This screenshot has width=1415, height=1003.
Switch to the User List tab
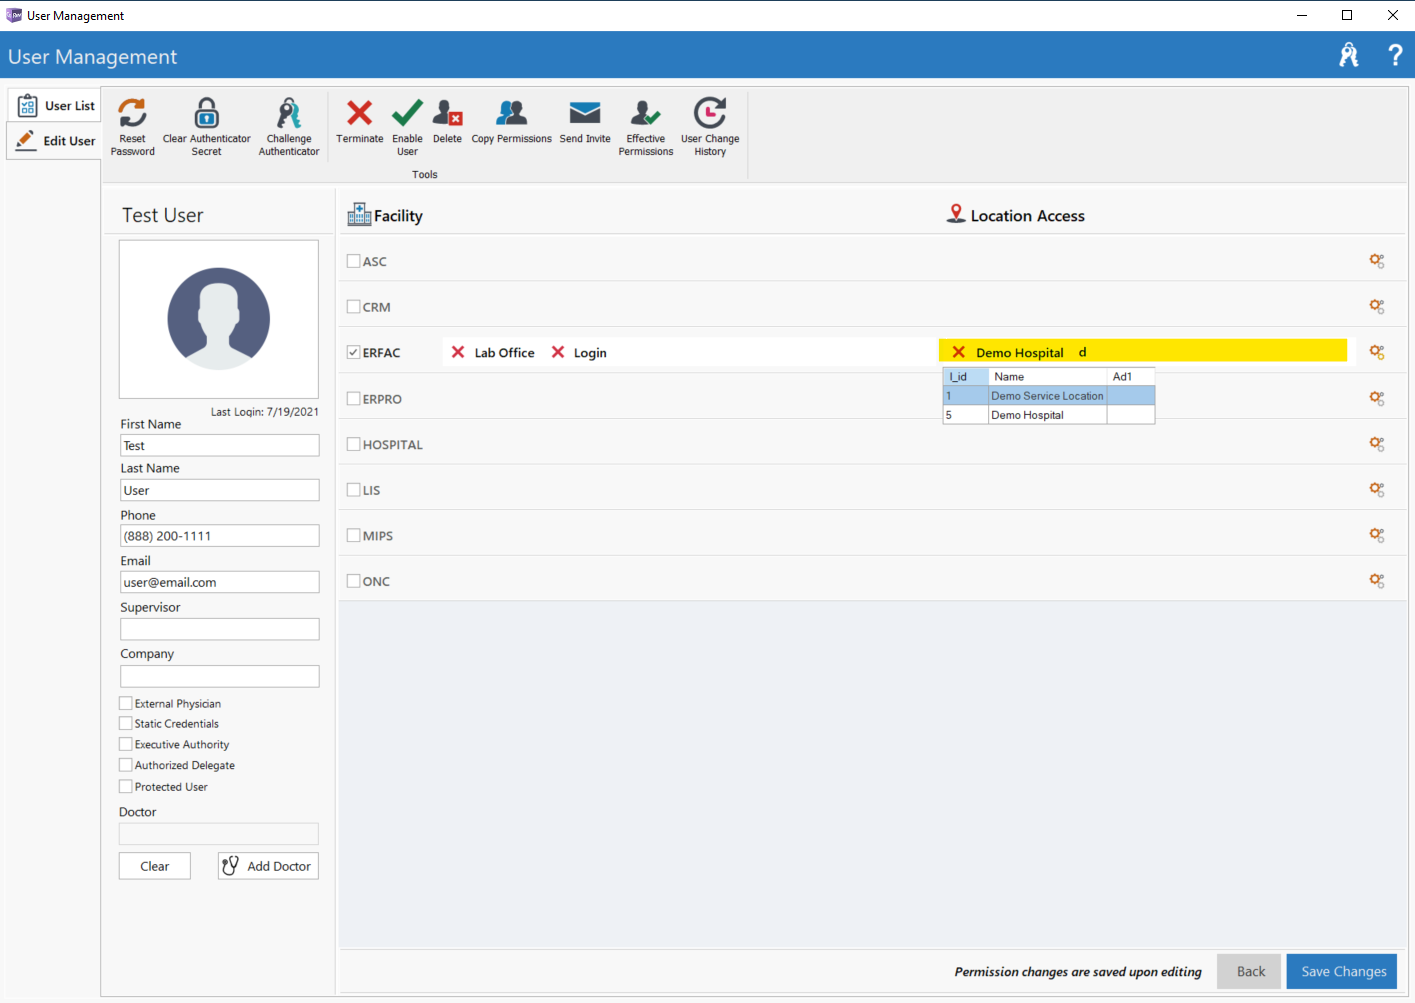pyautogui.click(x=56, y=106)
